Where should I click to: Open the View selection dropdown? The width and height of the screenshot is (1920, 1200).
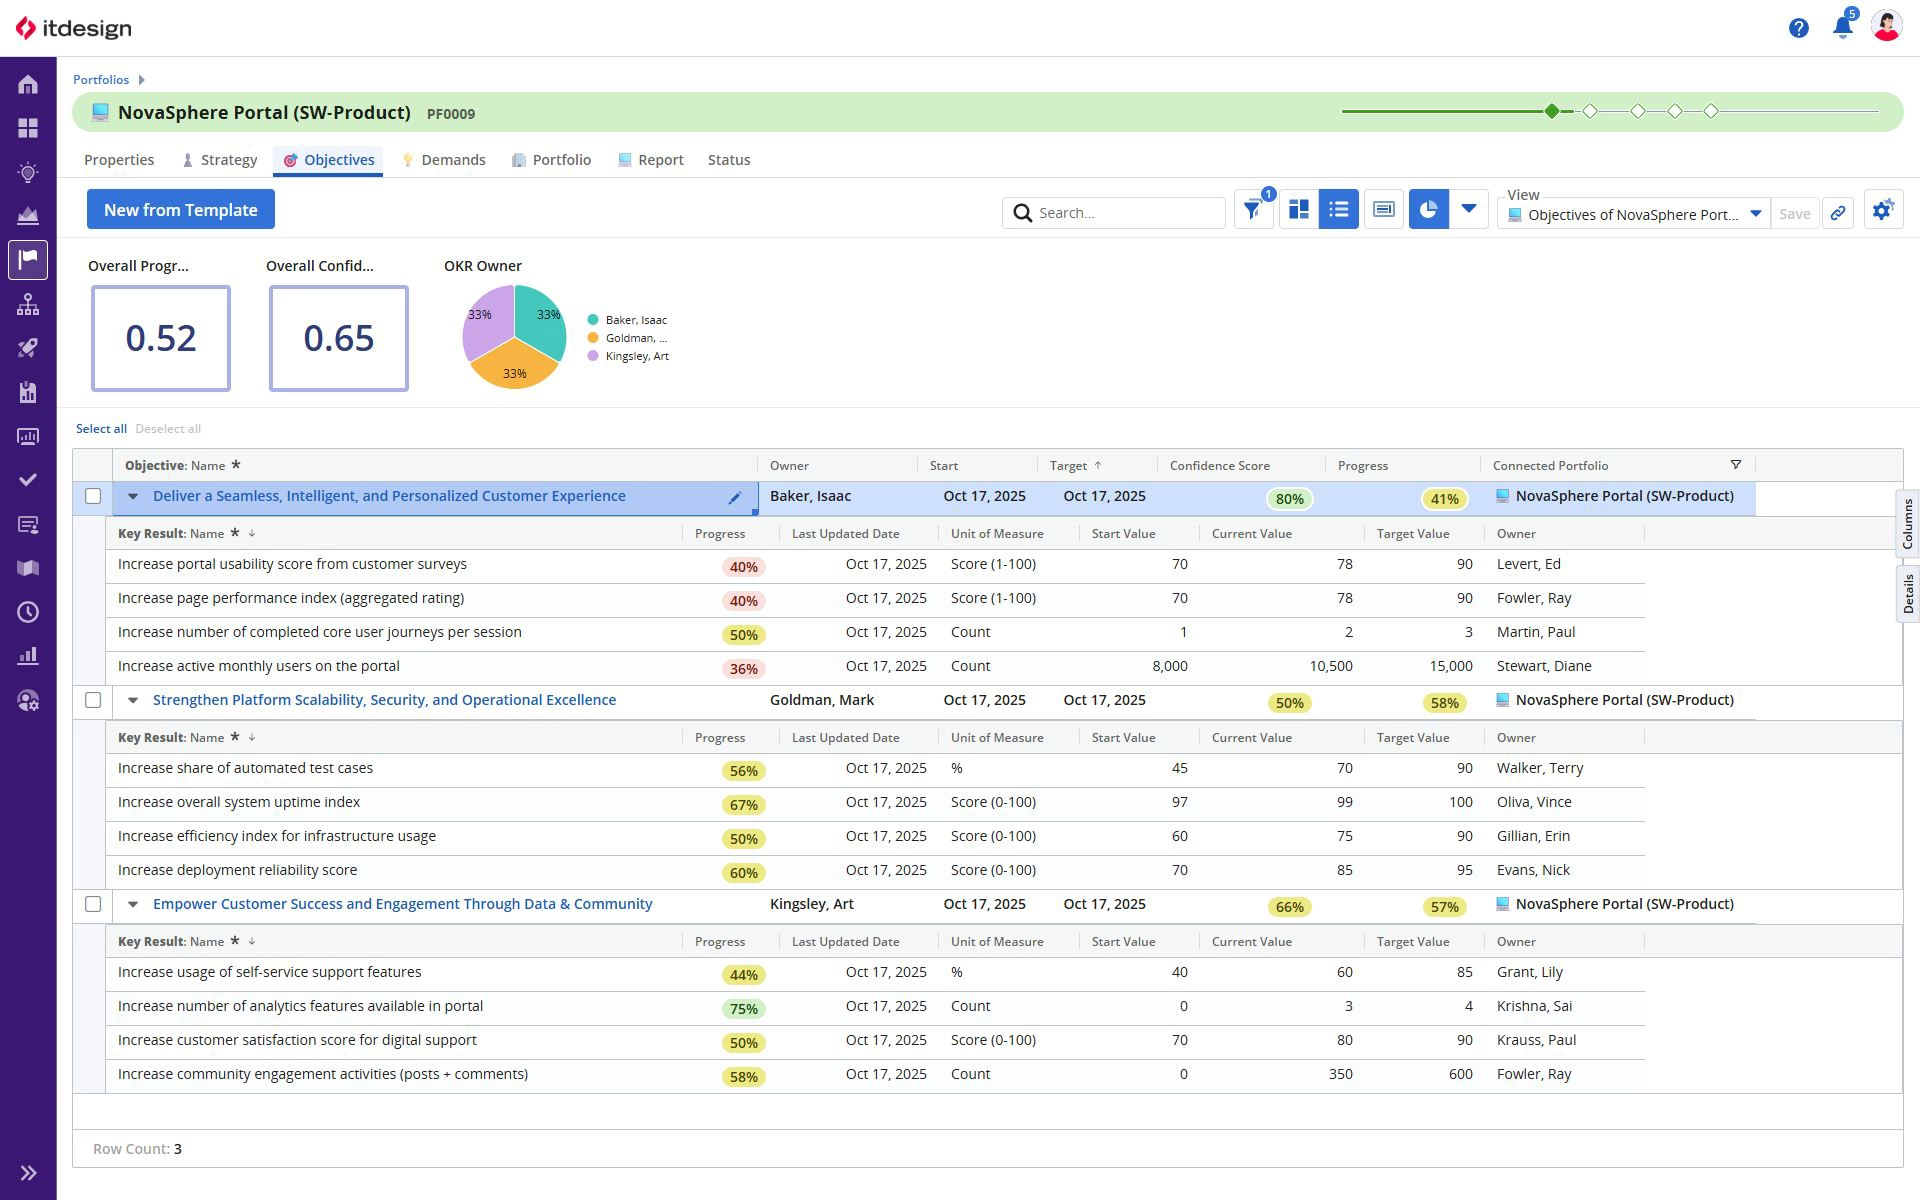[x=1633, y=214]
